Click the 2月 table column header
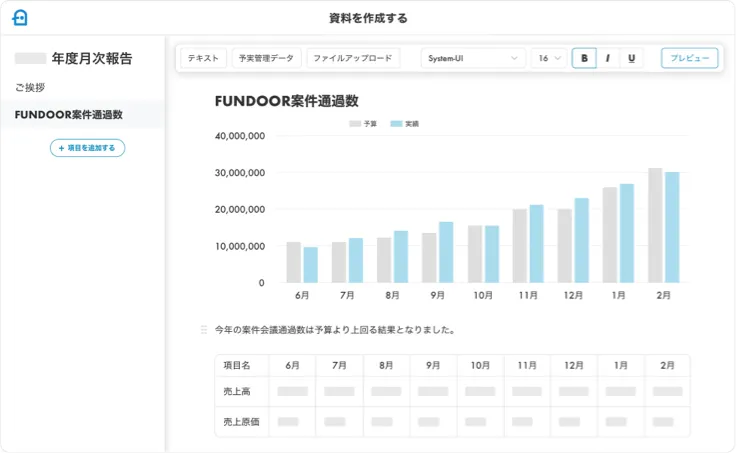 [667, 366]
